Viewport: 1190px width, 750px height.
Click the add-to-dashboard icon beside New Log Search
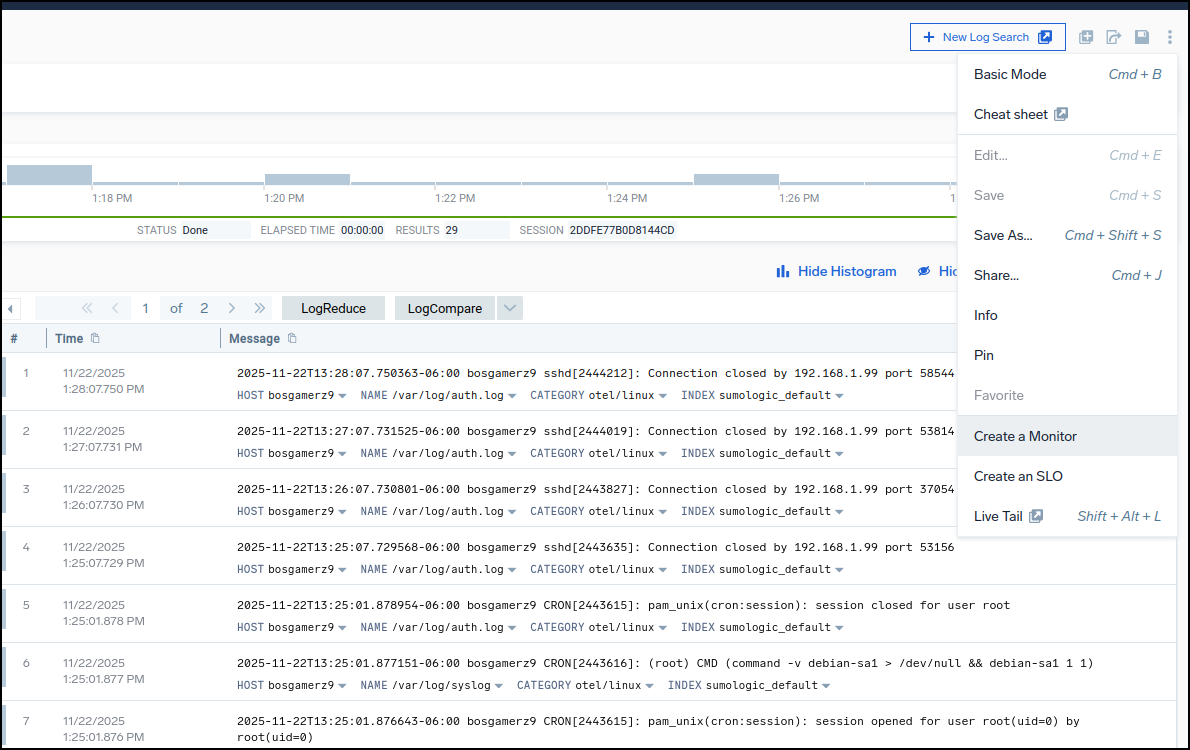pyautogui.click(x=1086, y=37)
